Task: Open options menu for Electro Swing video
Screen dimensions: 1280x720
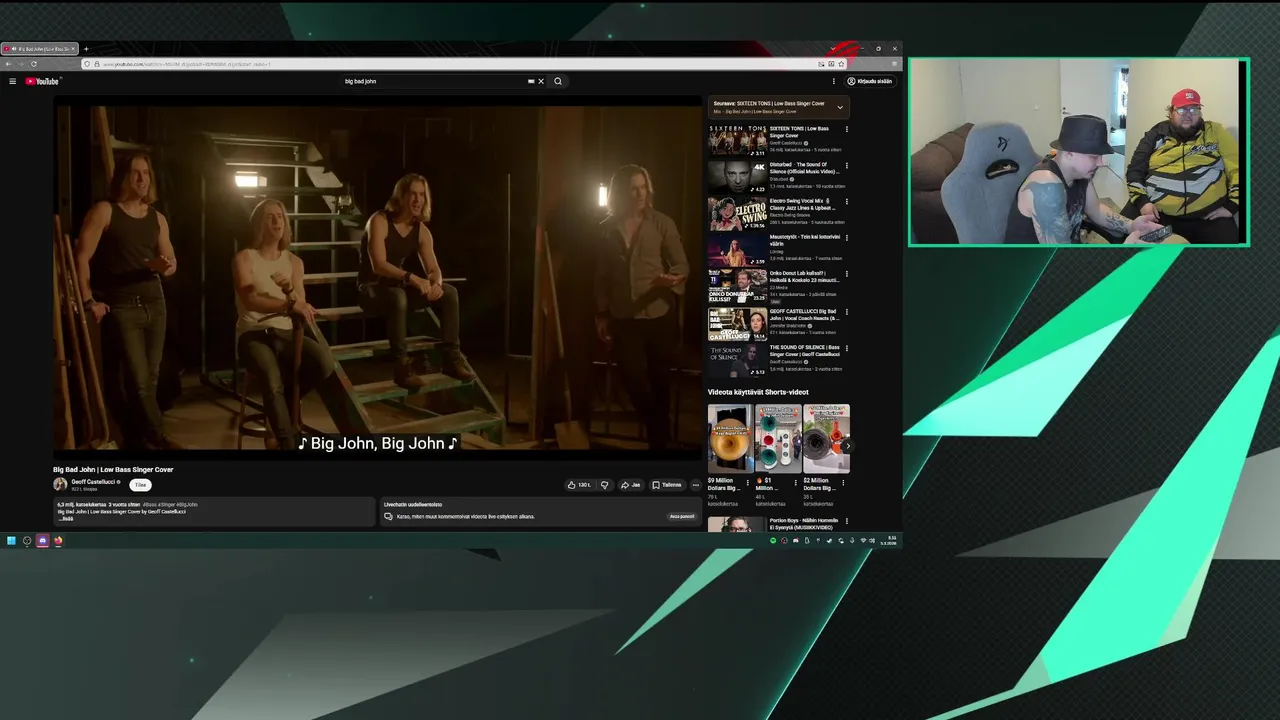Action: (x=847, y=201)
